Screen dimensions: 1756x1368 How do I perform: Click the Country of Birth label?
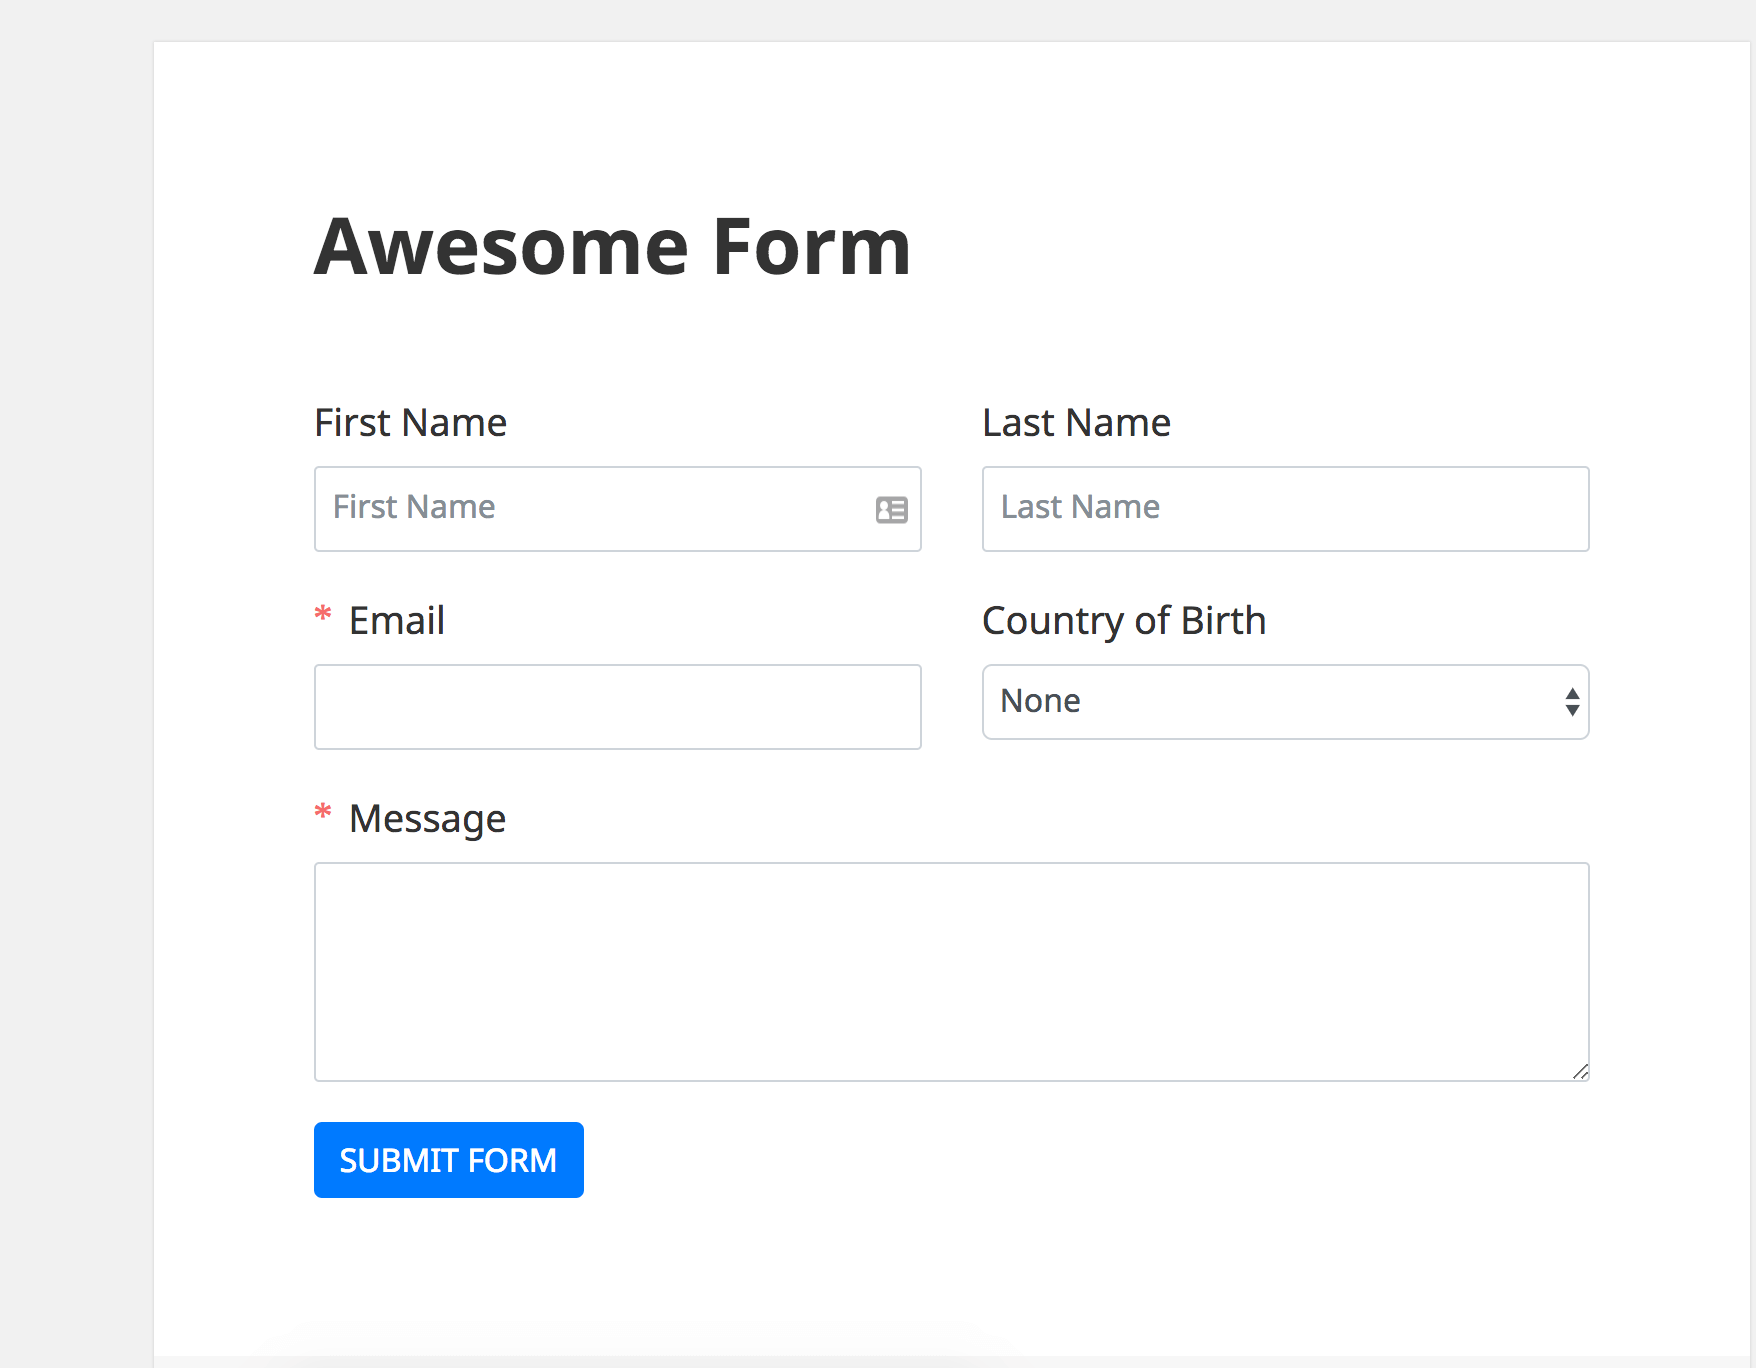pos(1124,621)
